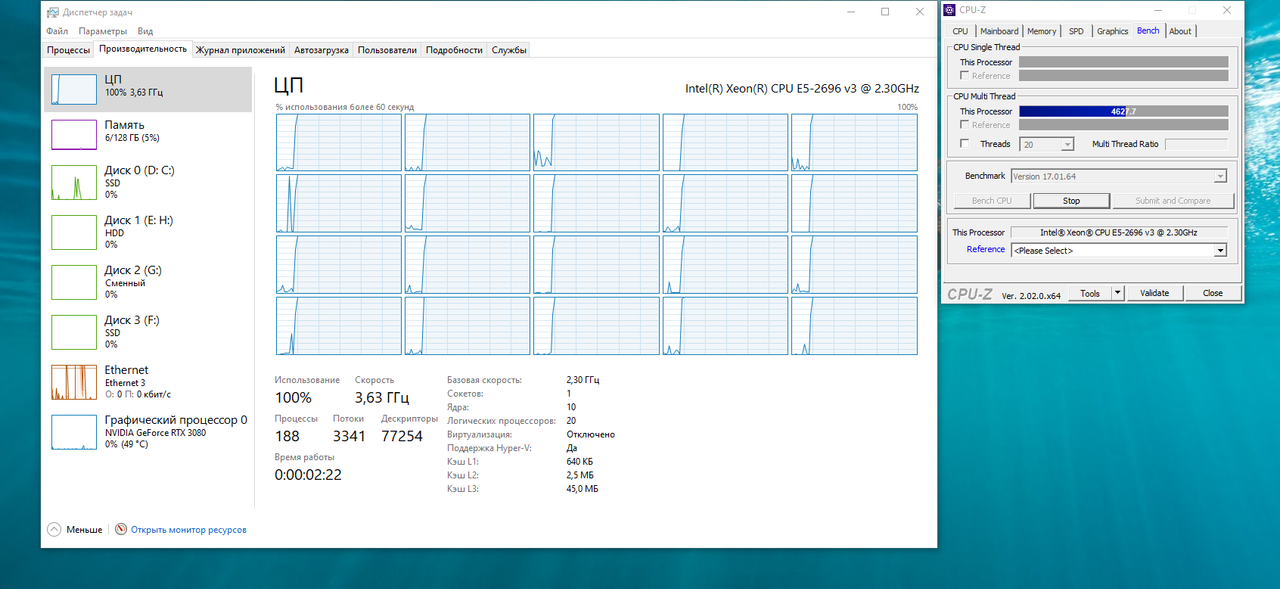The height and width of the screenshot is (589, 1280).
Task: Click the CPU Multi Thread score bar
Action: (1123, 111)
